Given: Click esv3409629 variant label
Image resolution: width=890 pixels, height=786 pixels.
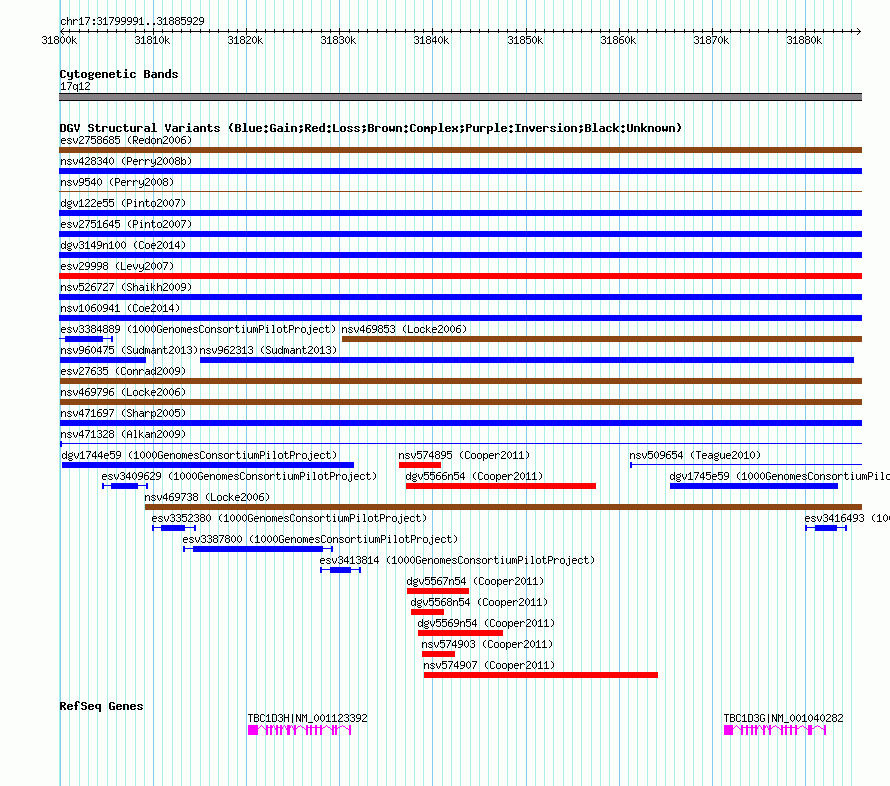Looking at the screenshot, I should click(240, 476).
